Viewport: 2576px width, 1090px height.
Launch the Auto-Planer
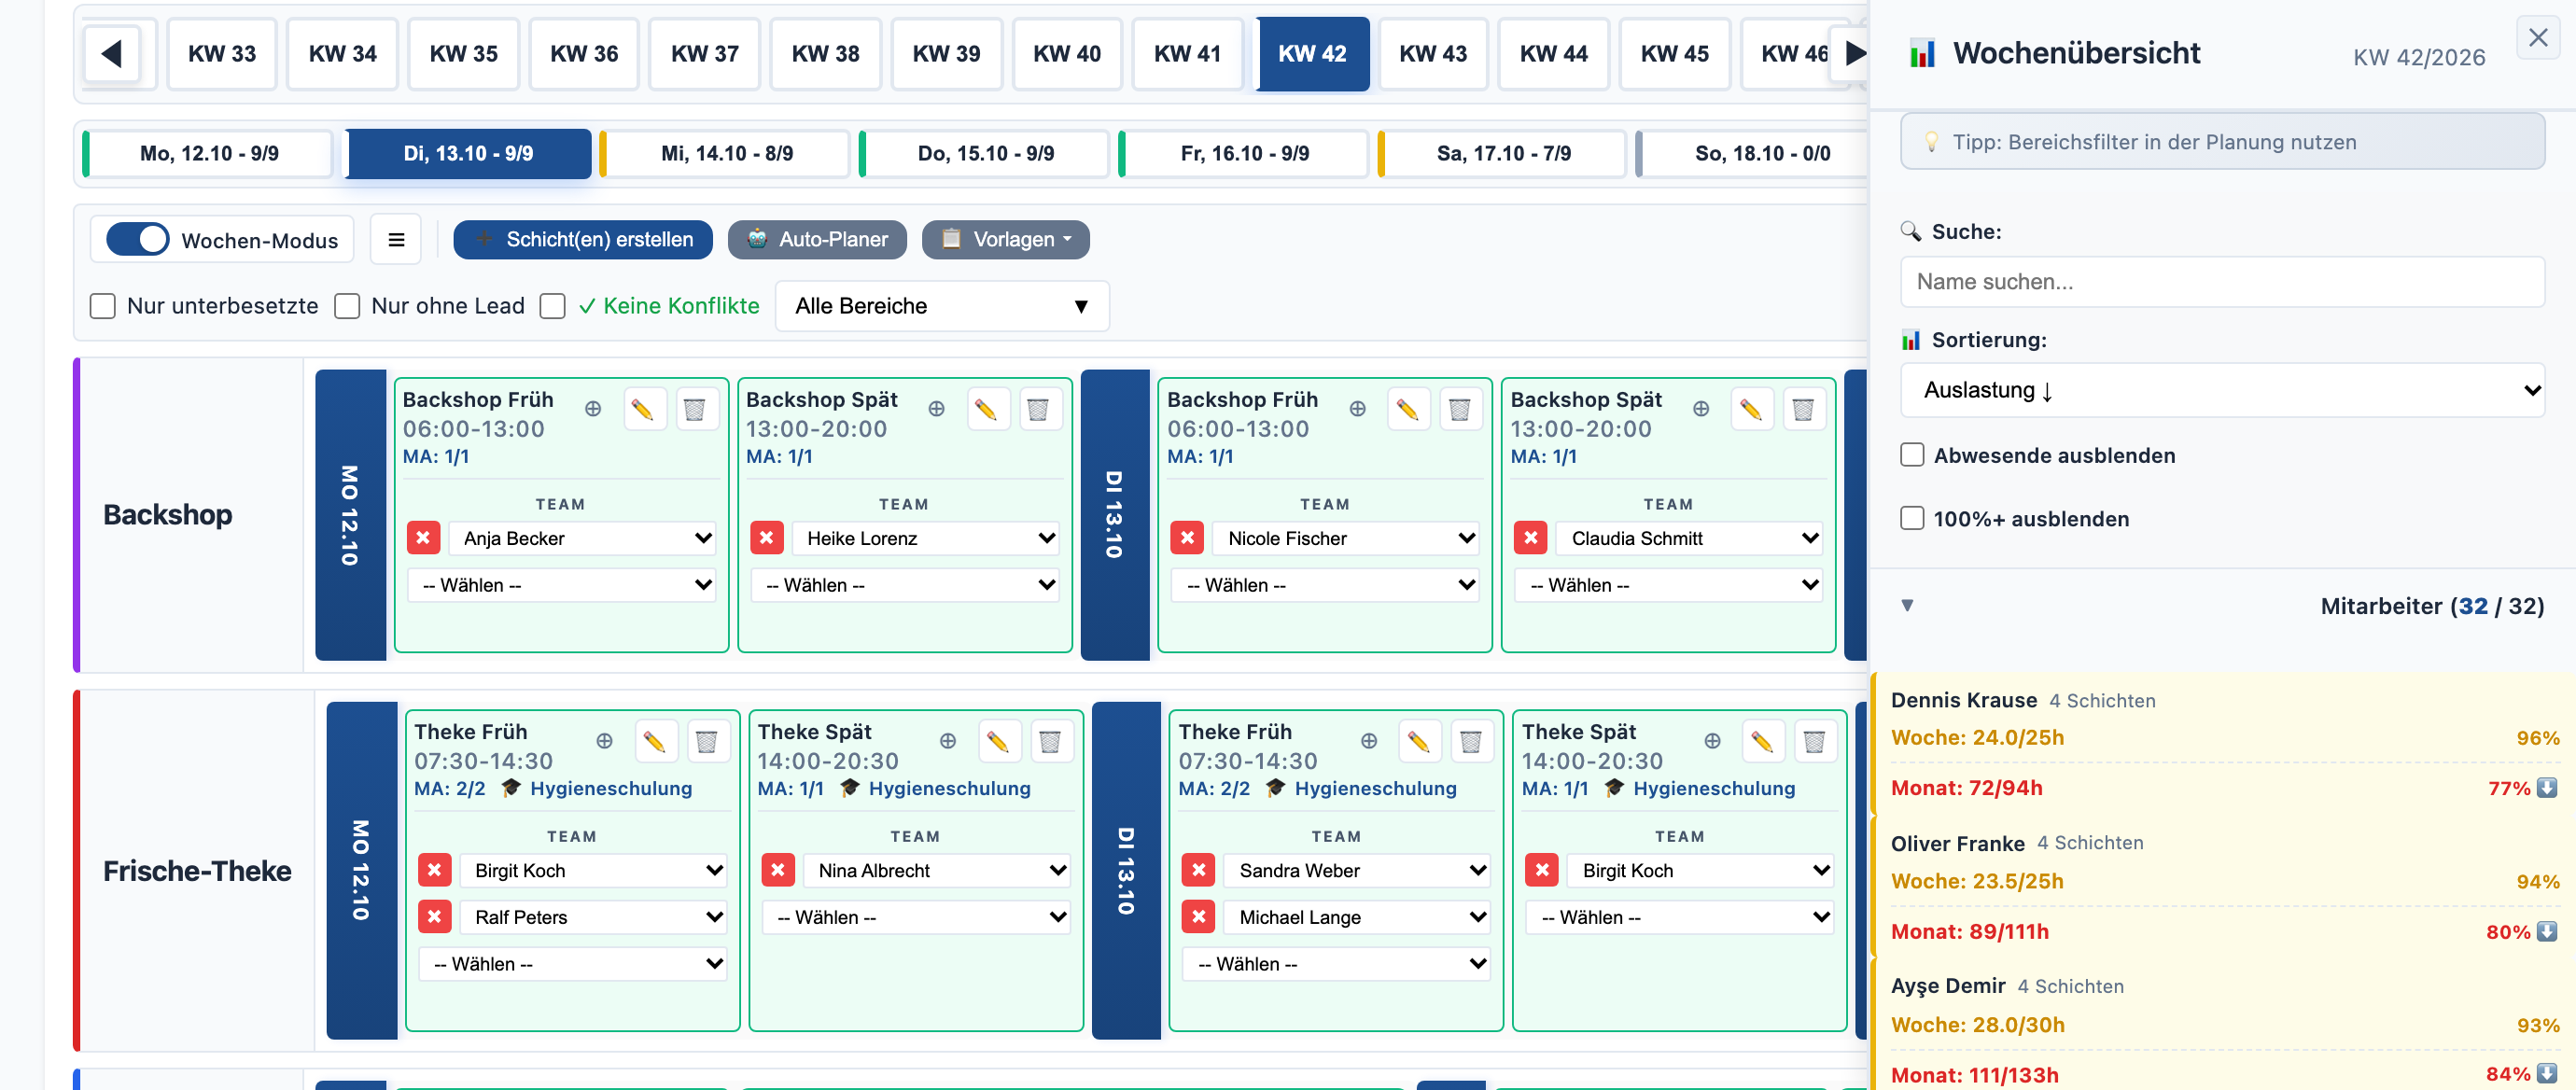816,240
